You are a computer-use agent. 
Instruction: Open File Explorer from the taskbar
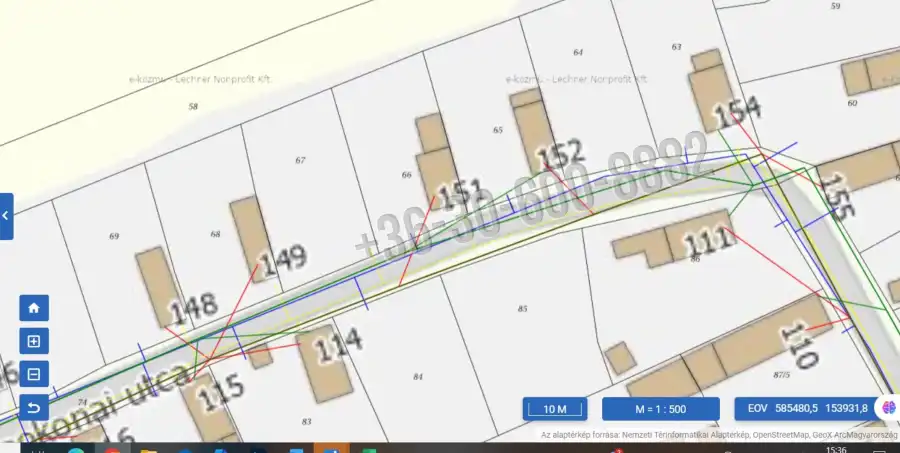(150, 450)
